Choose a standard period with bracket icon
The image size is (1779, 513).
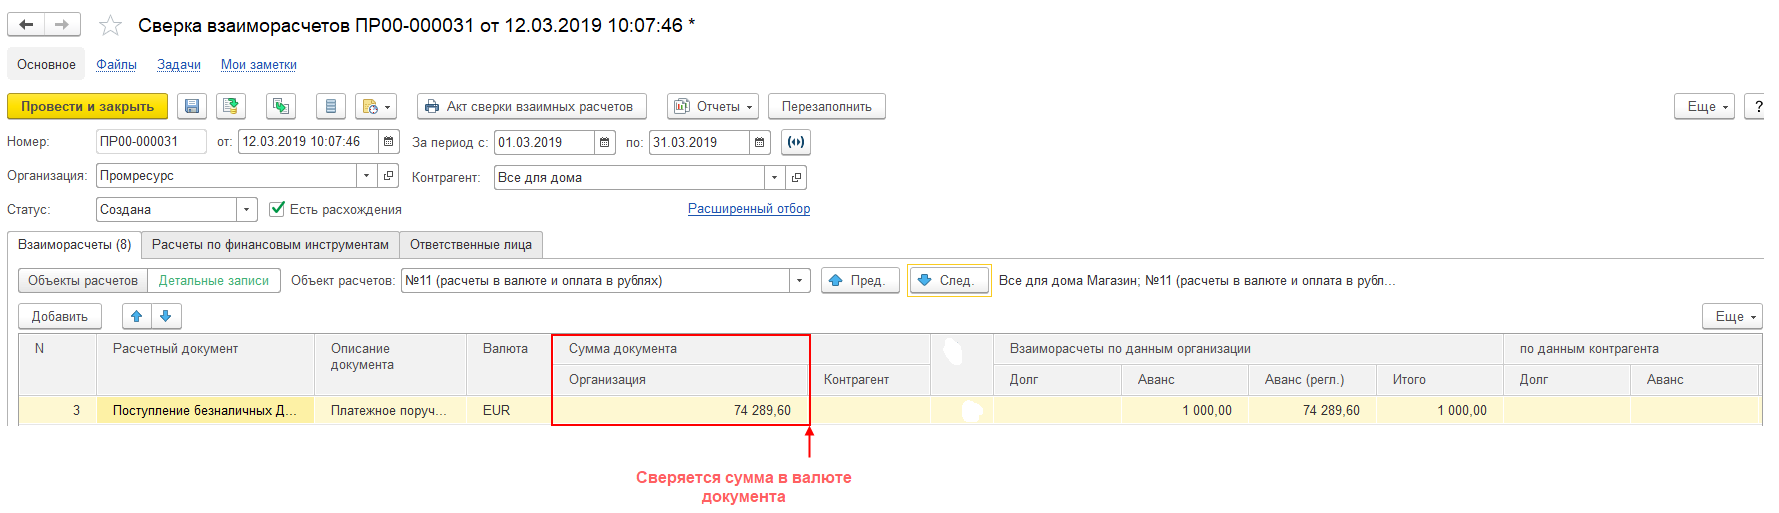(796, 143)
